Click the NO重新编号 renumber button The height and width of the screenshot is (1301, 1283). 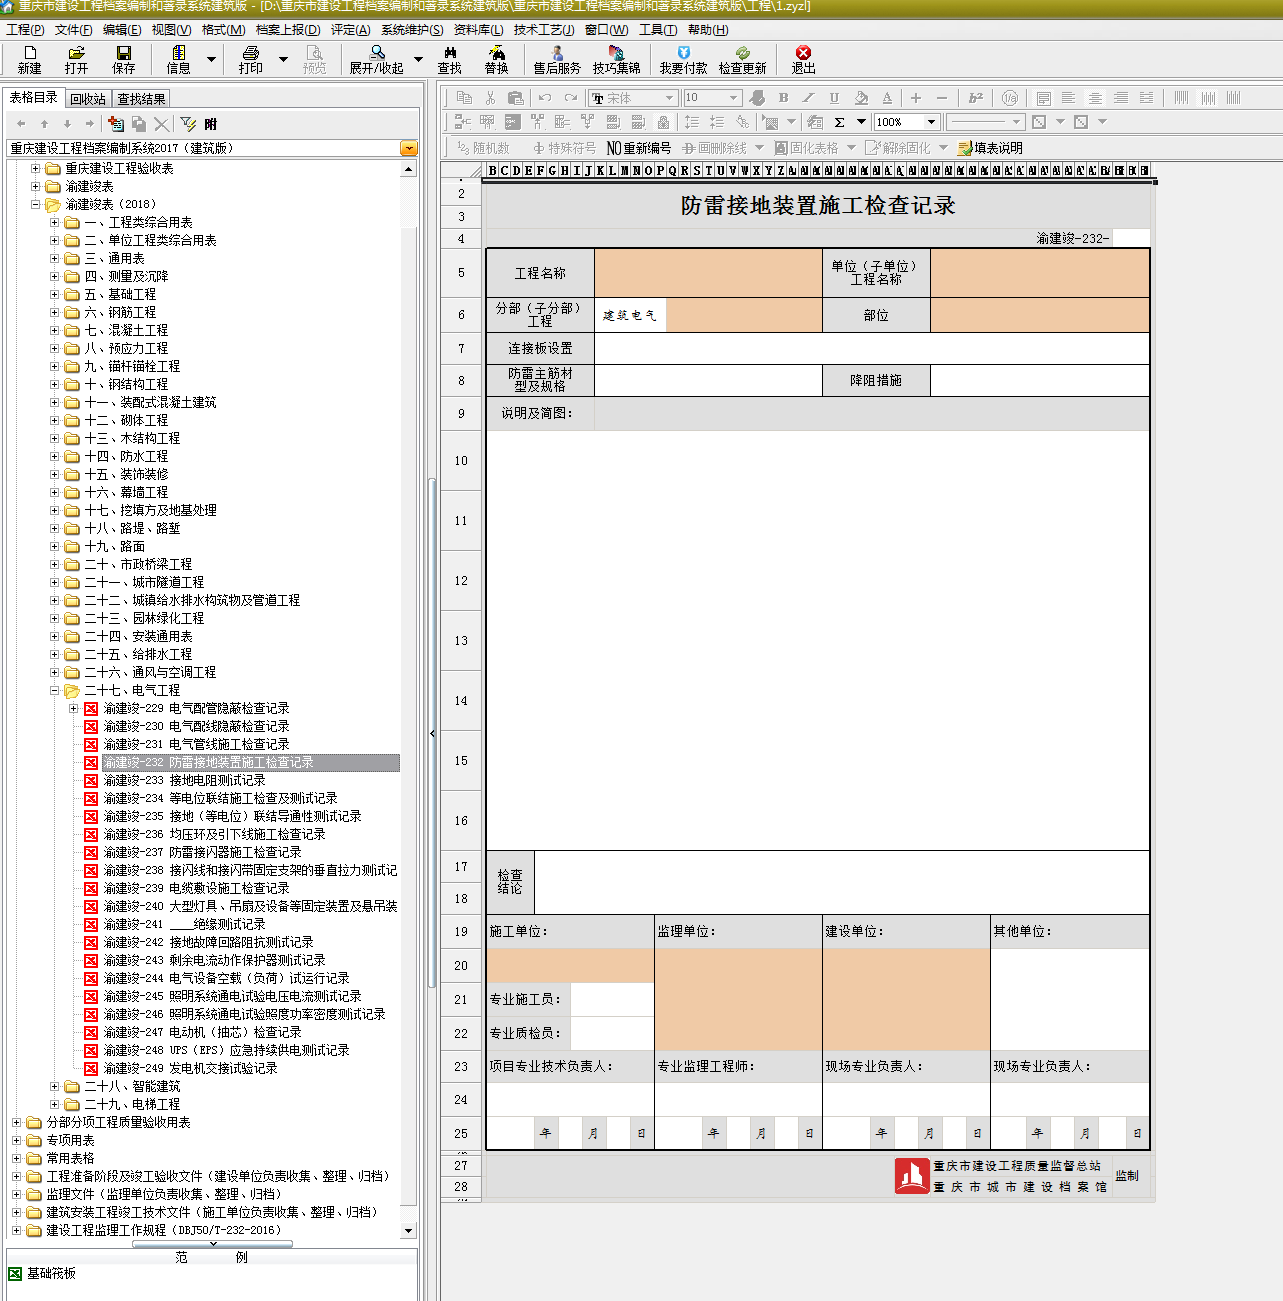point(639,148)
